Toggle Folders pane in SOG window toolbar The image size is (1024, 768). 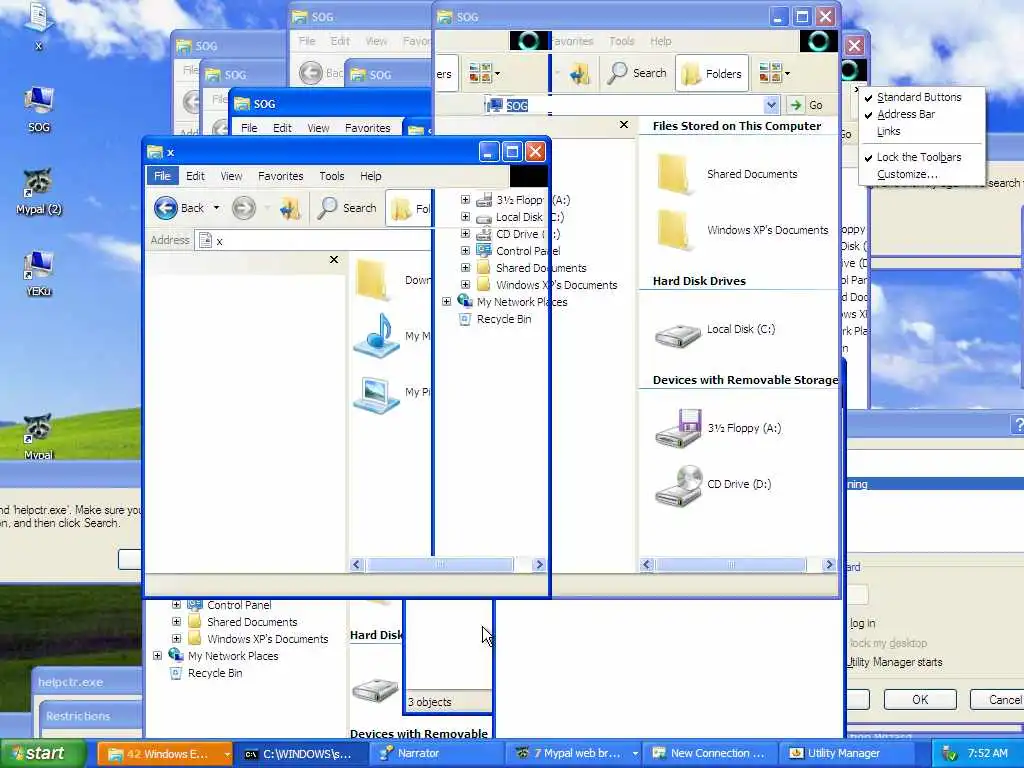(x=711, y=74)
